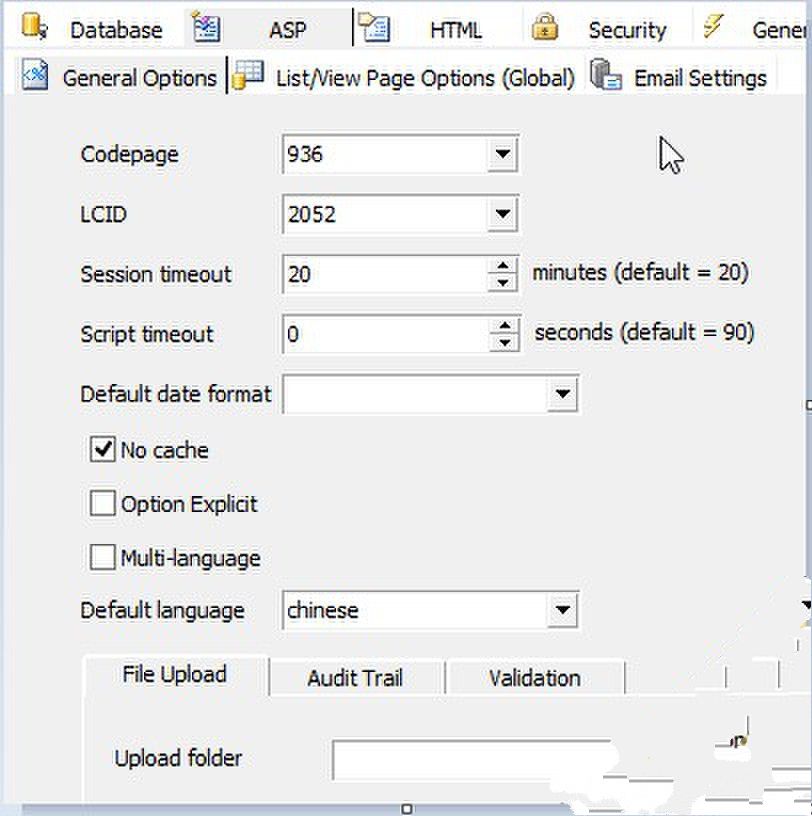Click the ASP page icon
Screen dimensions: 812x816
[x=206, y=28]
